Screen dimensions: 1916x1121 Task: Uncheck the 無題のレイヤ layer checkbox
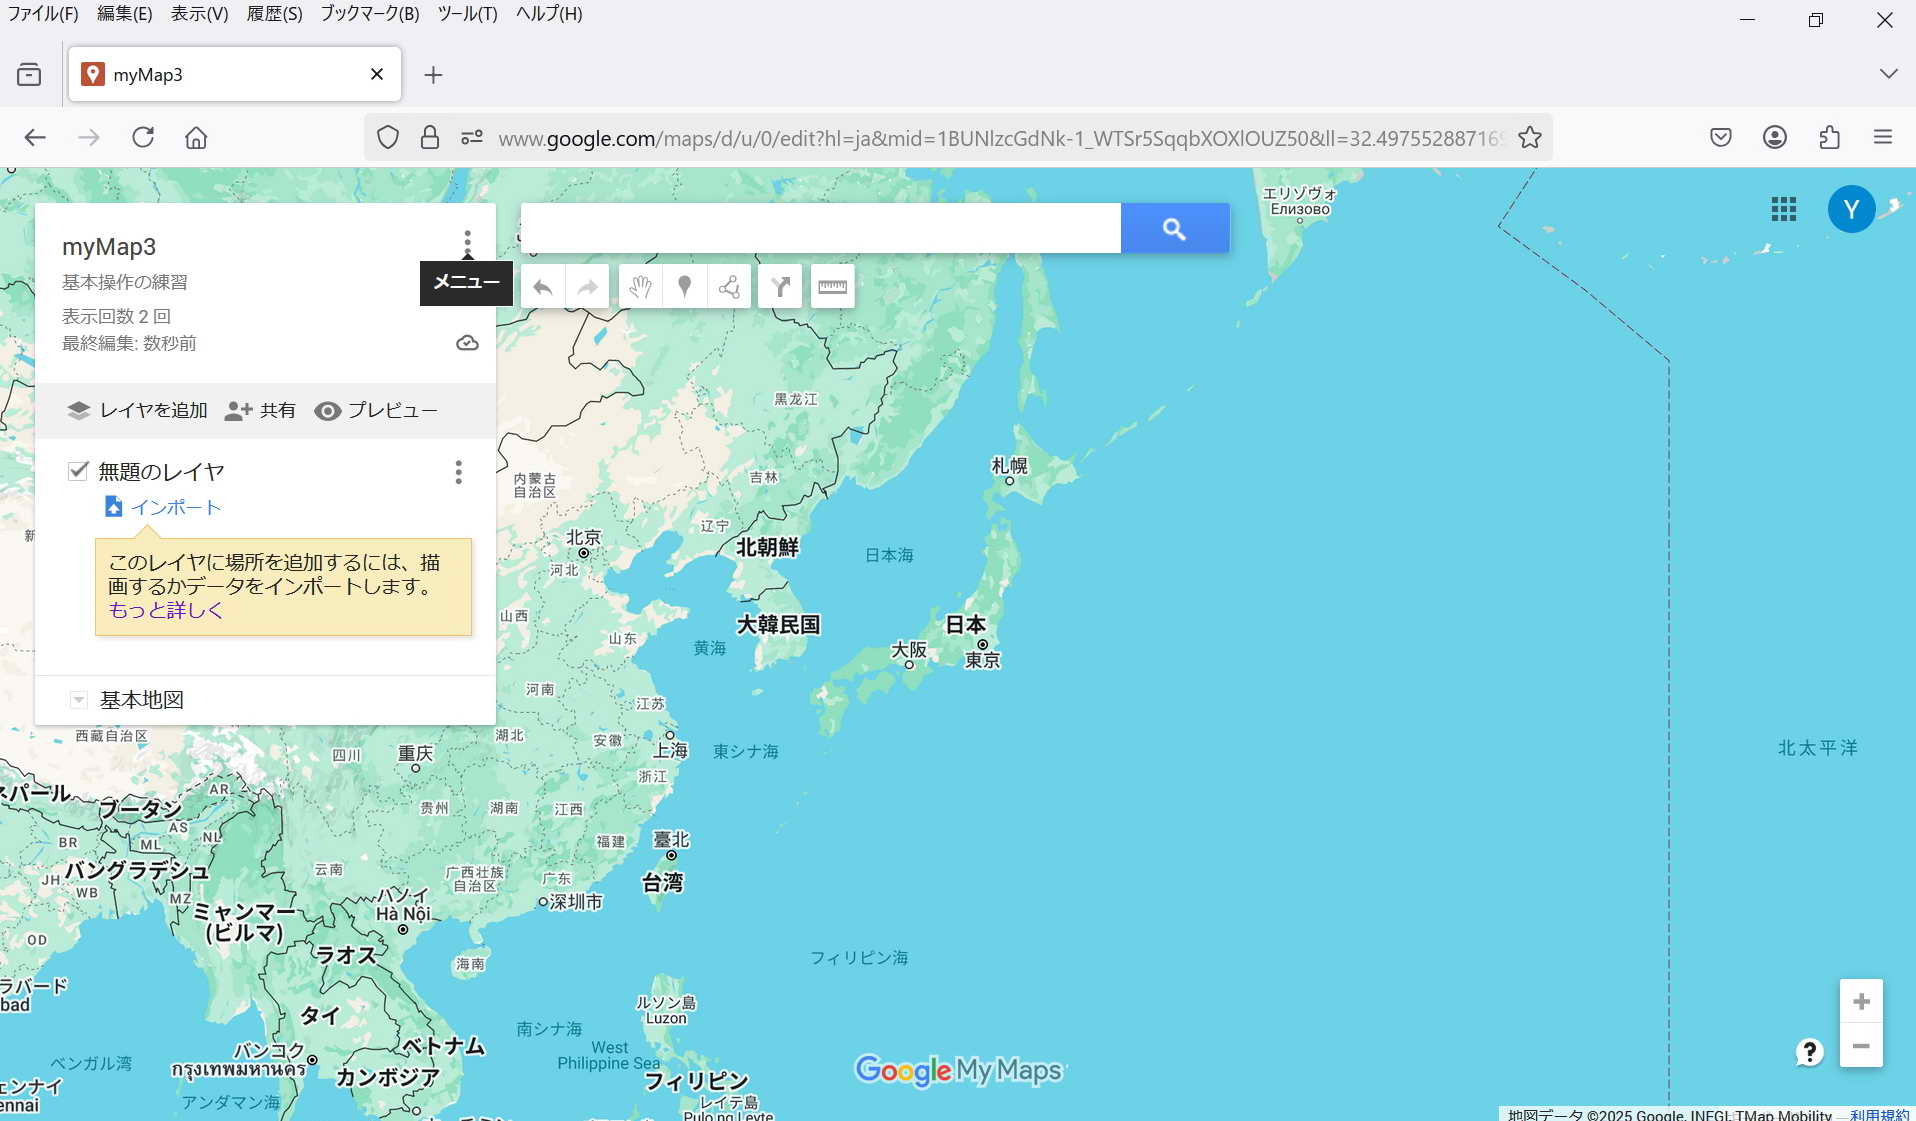click(x=78, y=471)
